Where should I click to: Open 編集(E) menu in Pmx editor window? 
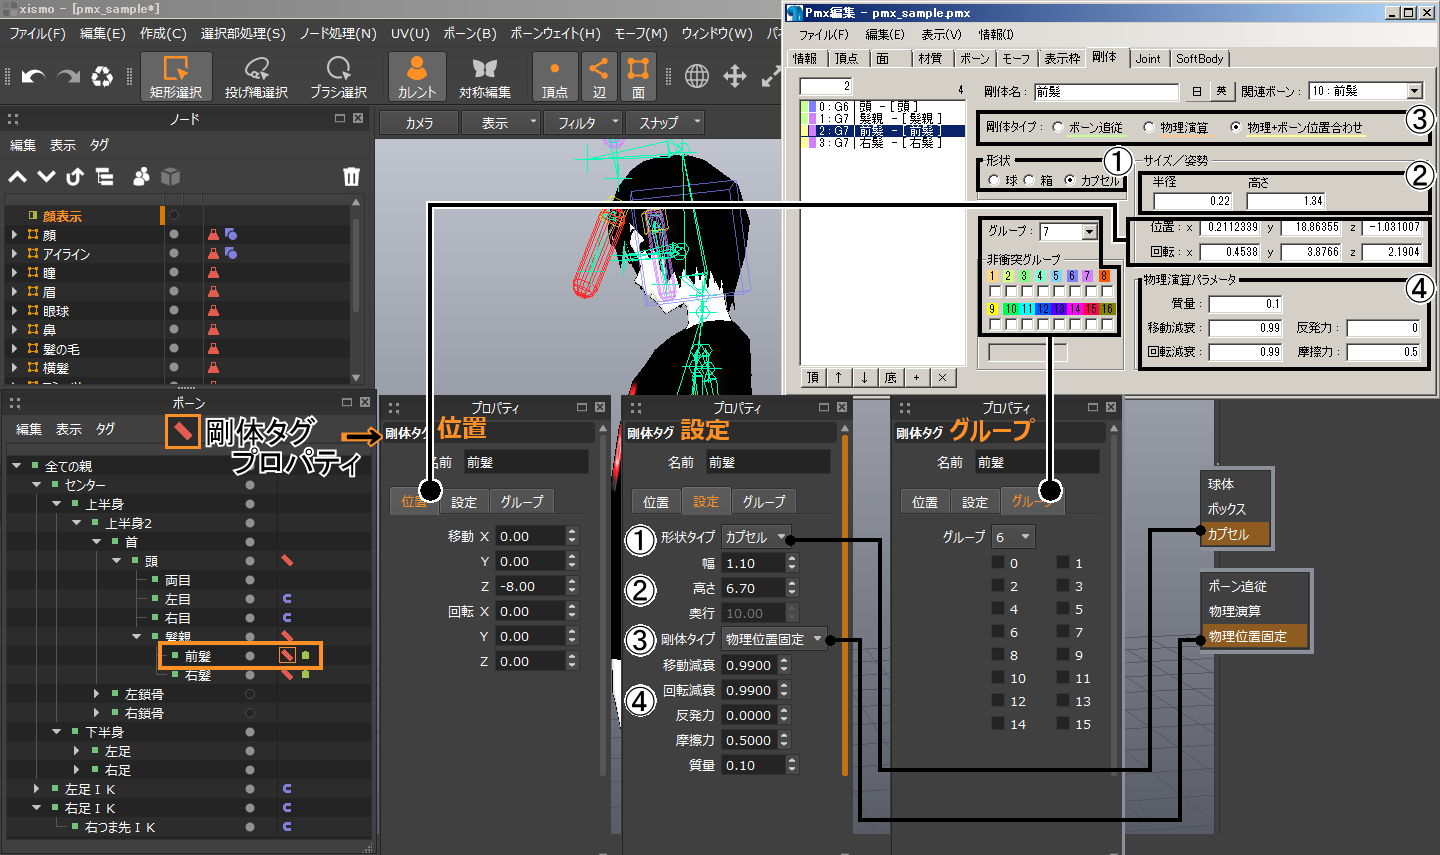pos(885,35)
